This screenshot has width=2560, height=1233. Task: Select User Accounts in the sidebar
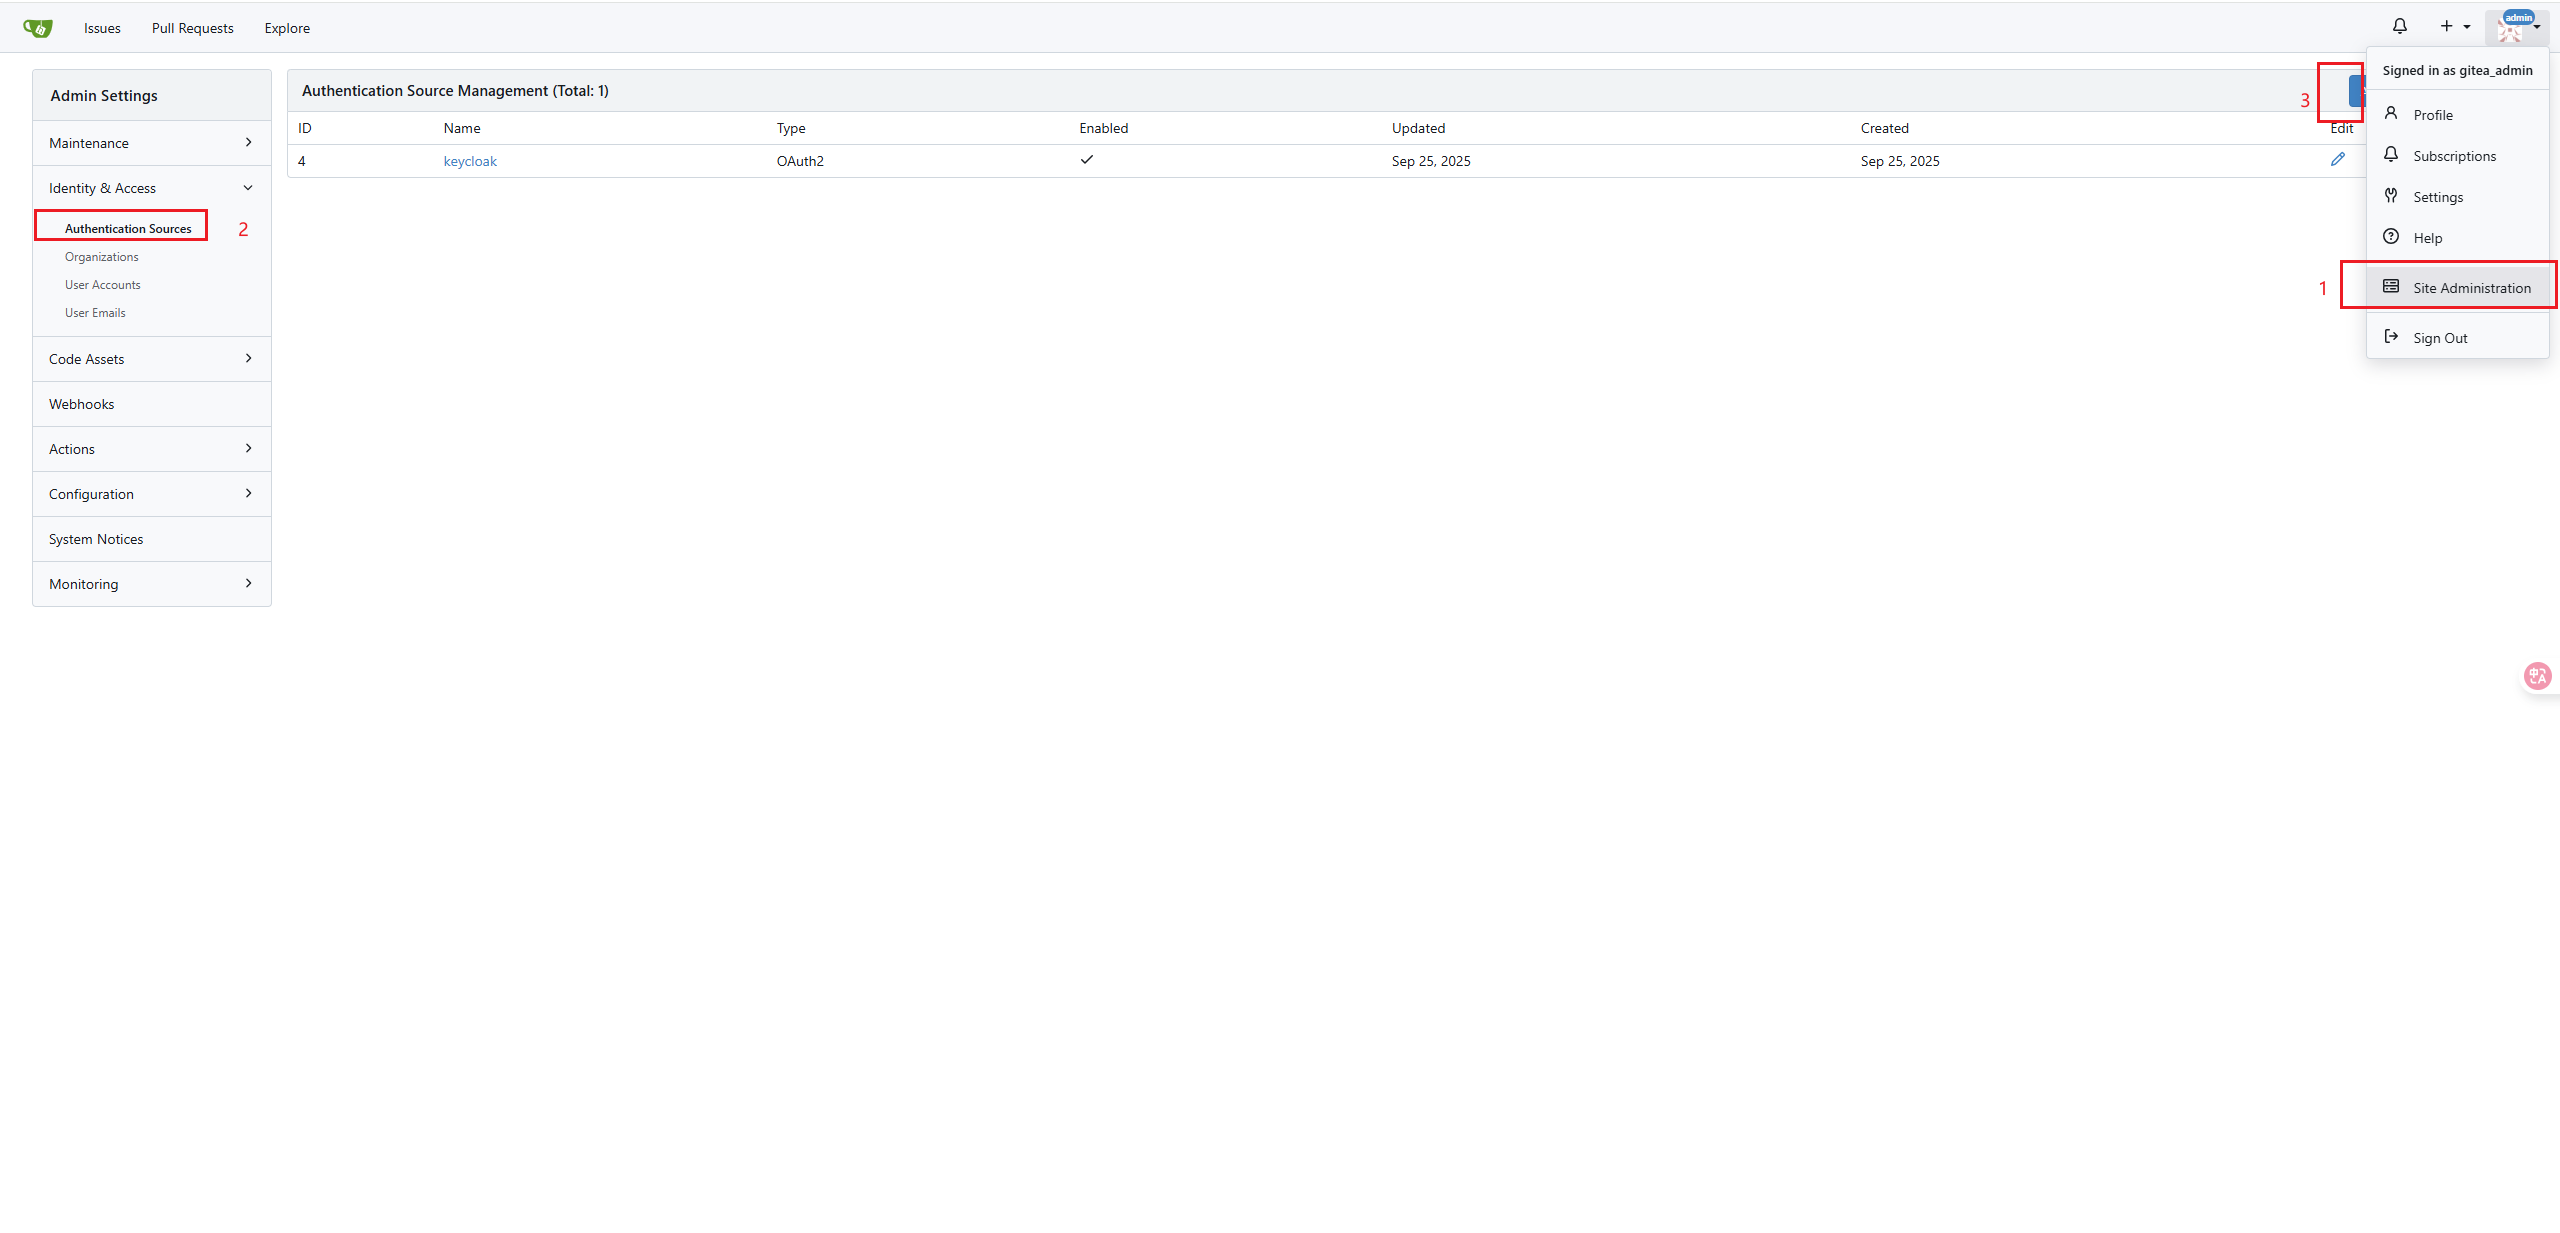pyautogui.click(x=102, y=285)
